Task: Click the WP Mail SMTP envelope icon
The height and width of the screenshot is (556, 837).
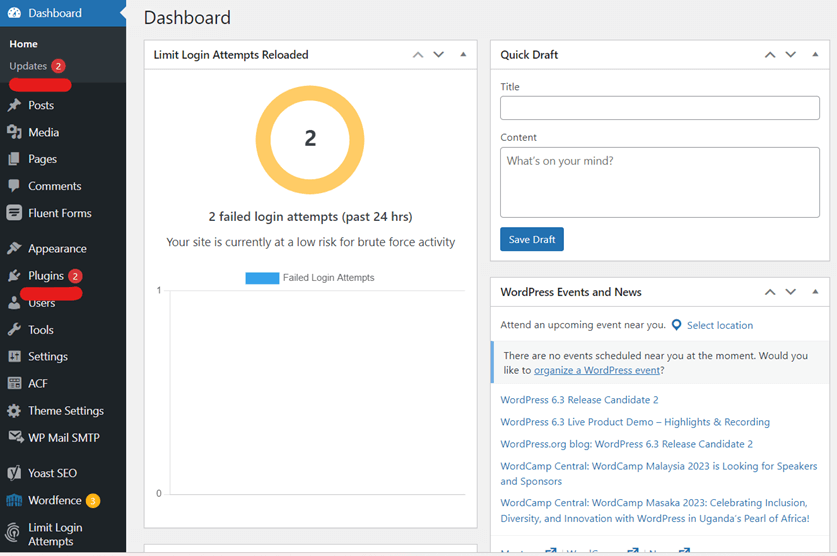Action: click(x=14, y=438)
